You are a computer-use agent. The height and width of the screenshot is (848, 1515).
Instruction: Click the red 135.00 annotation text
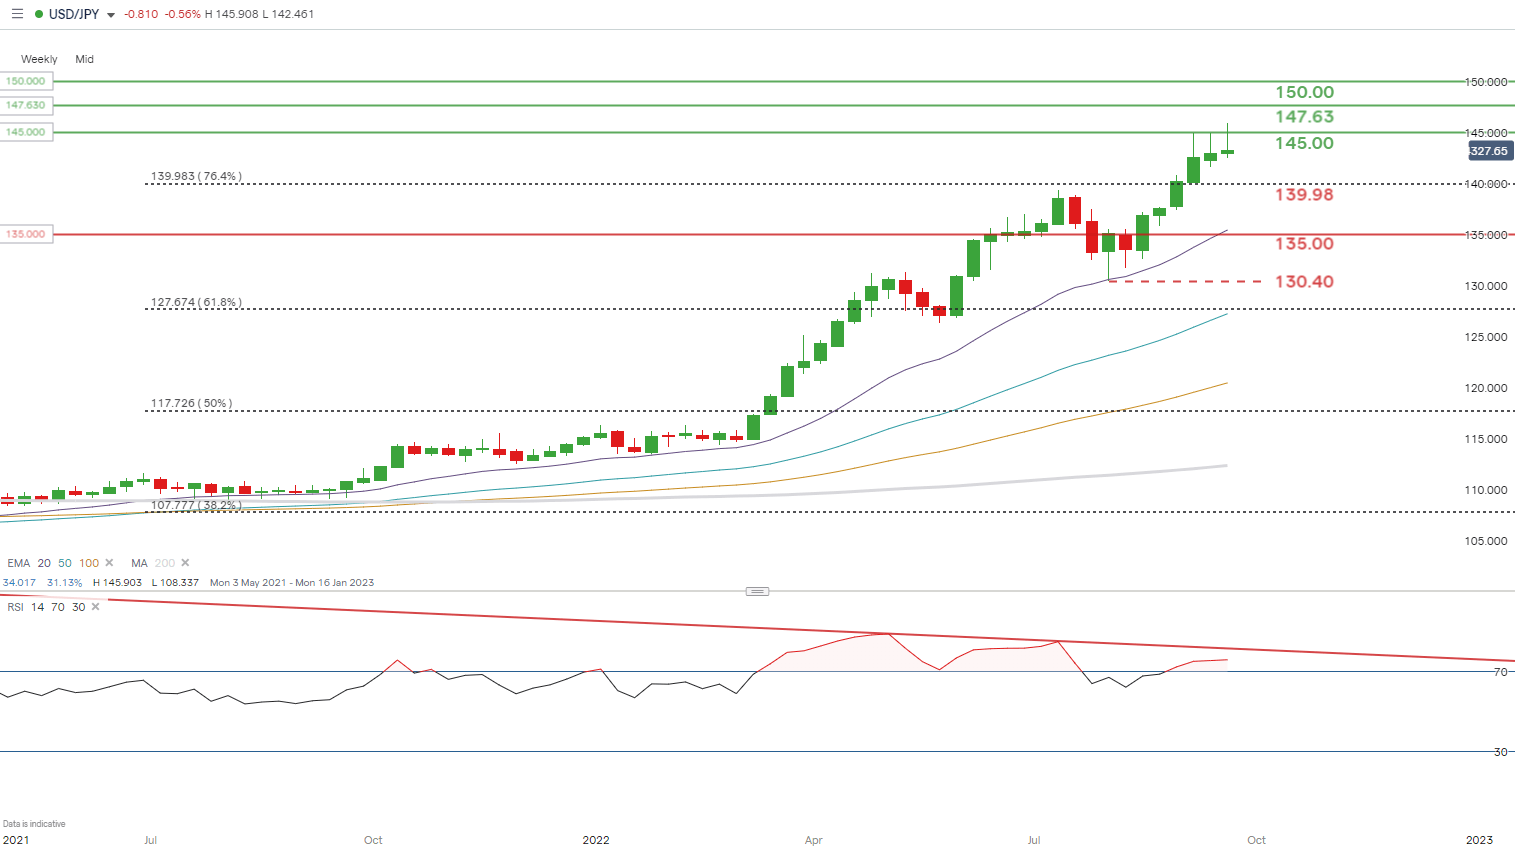tap(1304, 243)
